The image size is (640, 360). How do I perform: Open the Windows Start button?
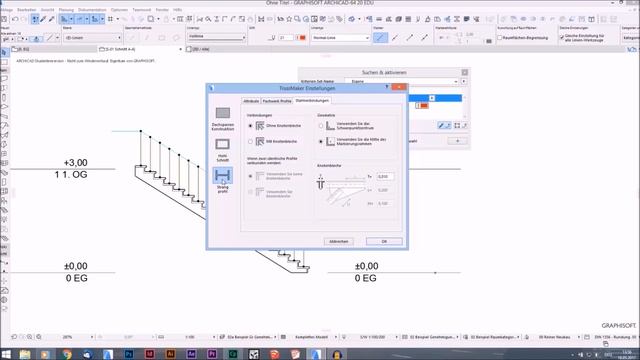[6, 354]
